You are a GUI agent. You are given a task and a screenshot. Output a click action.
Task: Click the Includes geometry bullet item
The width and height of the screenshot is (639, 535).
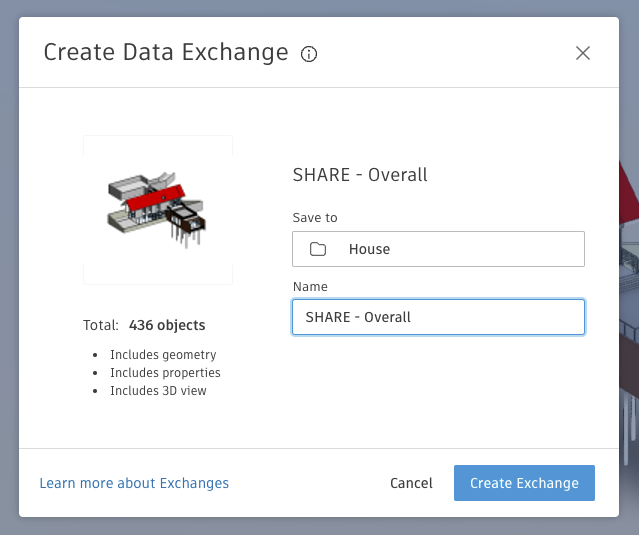click(163, 355)
